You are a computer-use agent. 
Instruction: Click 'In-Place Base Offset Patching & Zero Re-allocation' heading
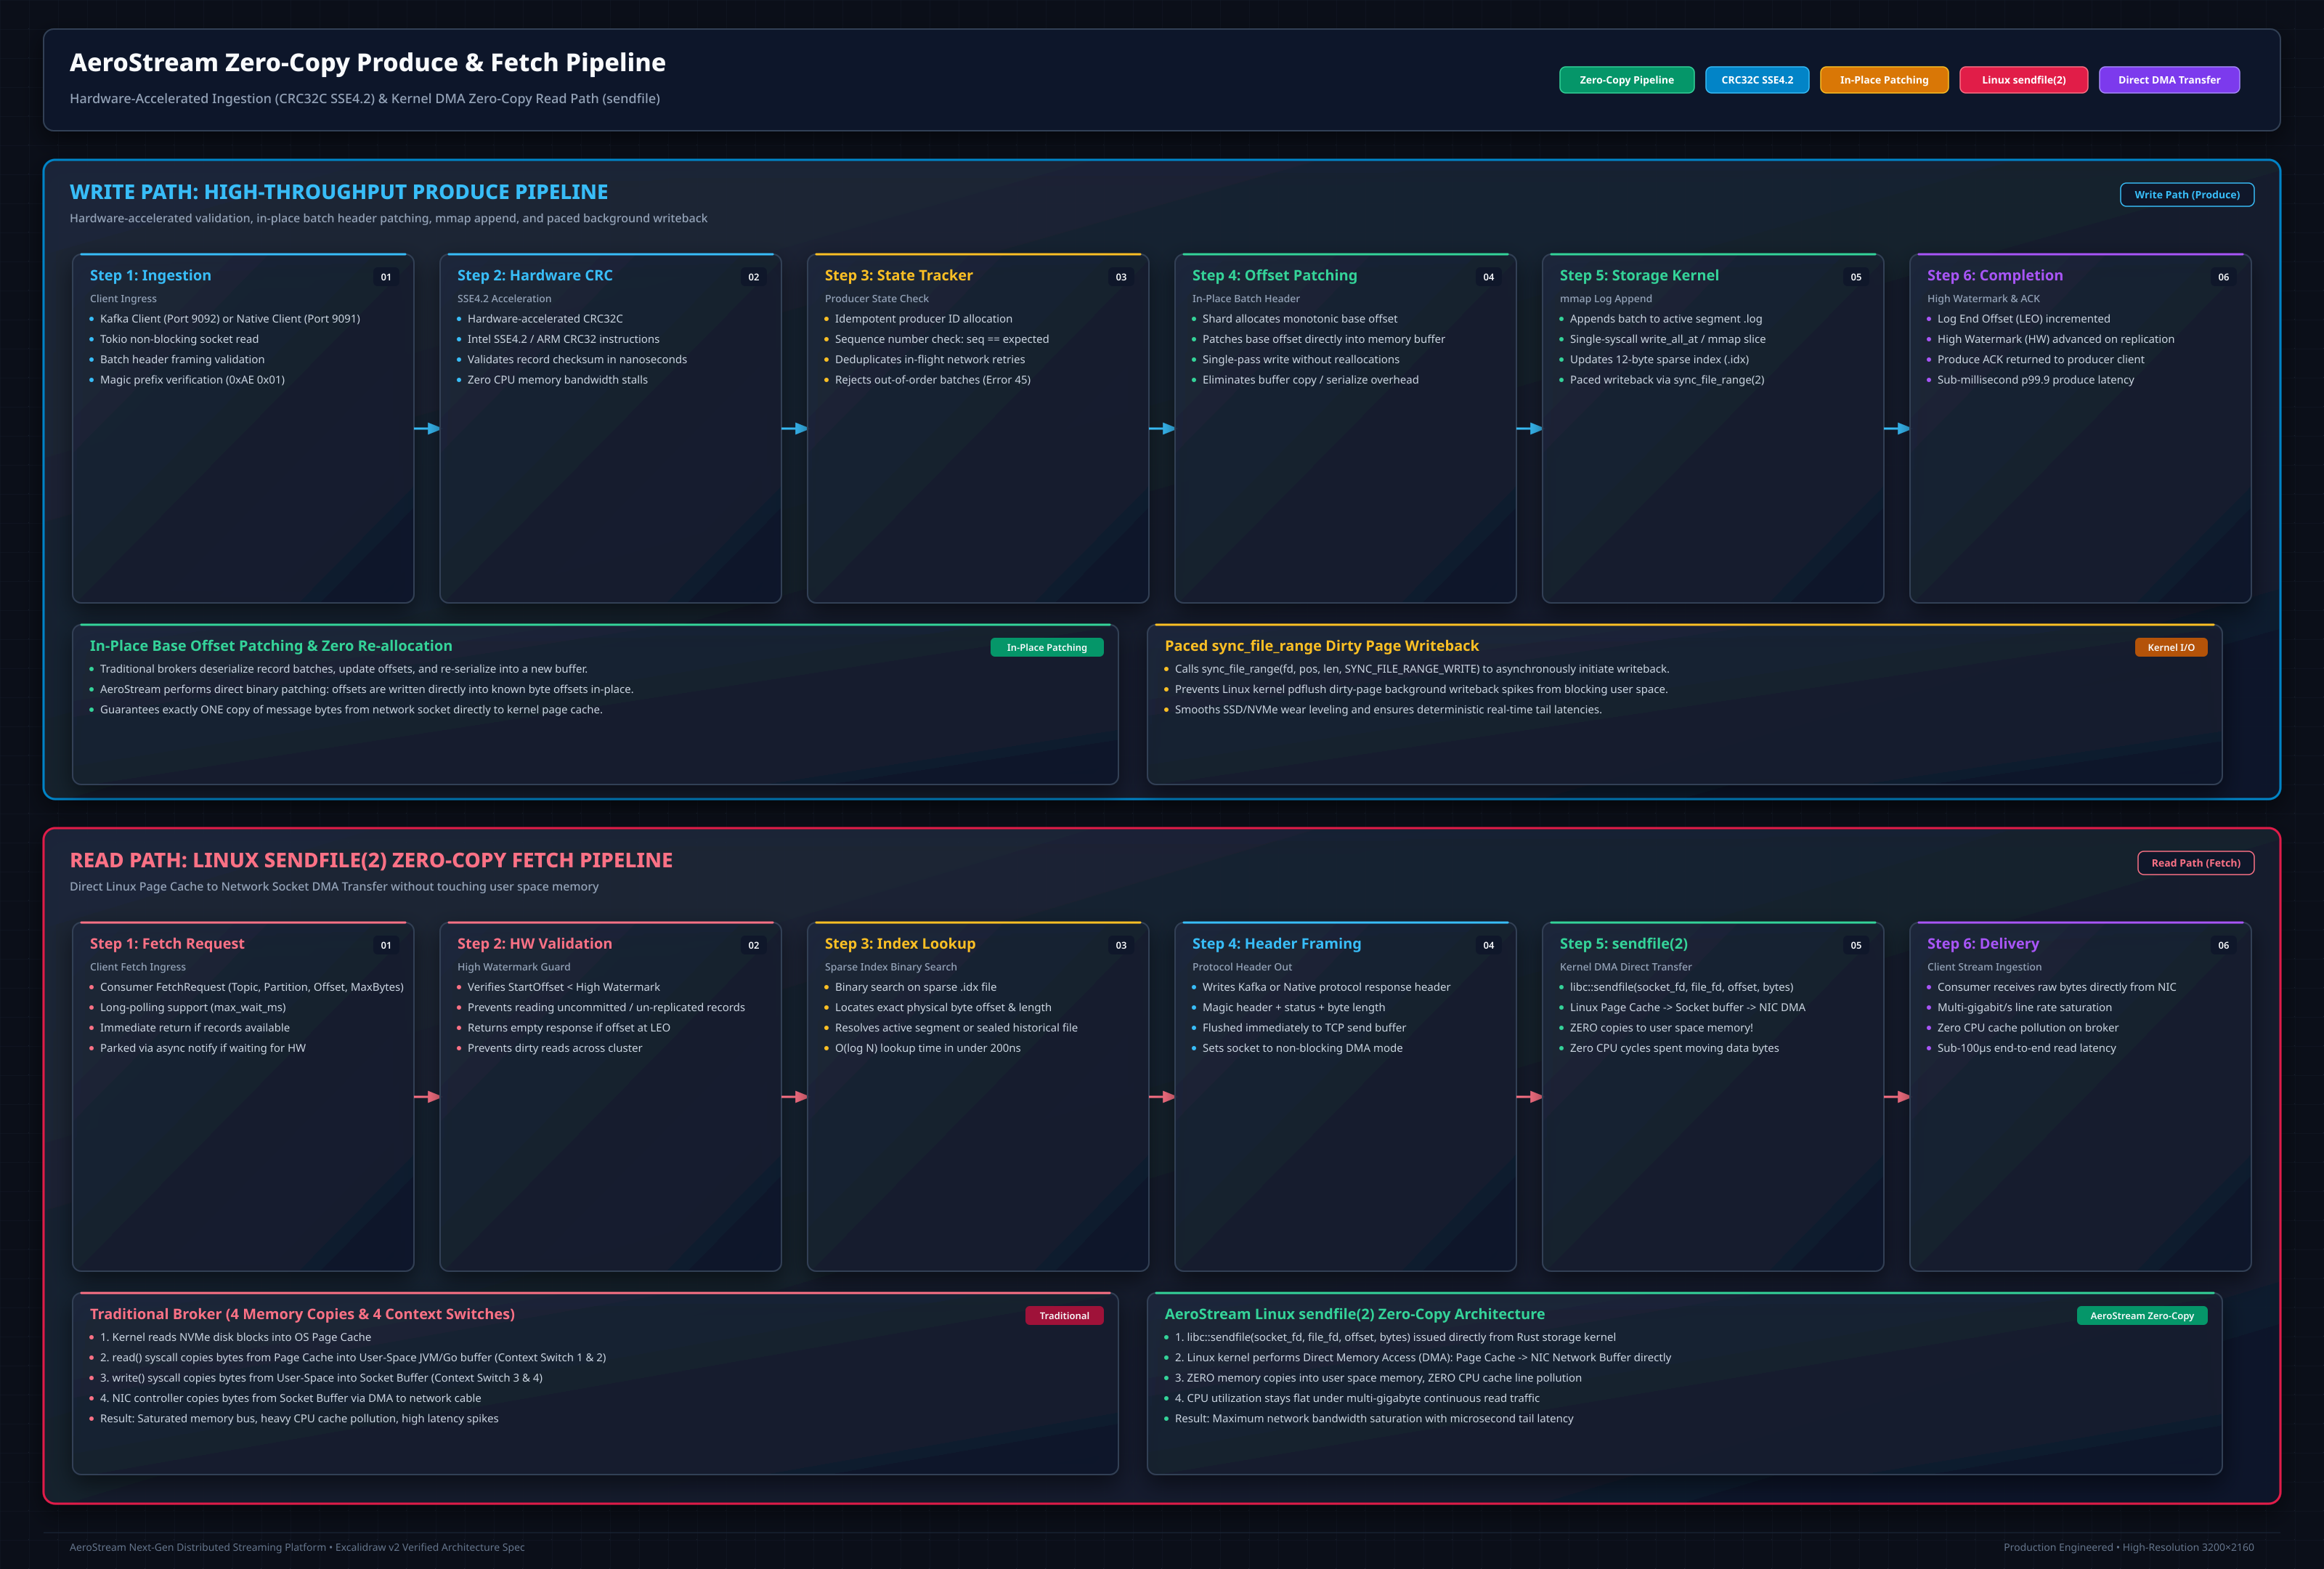[271, 646]
